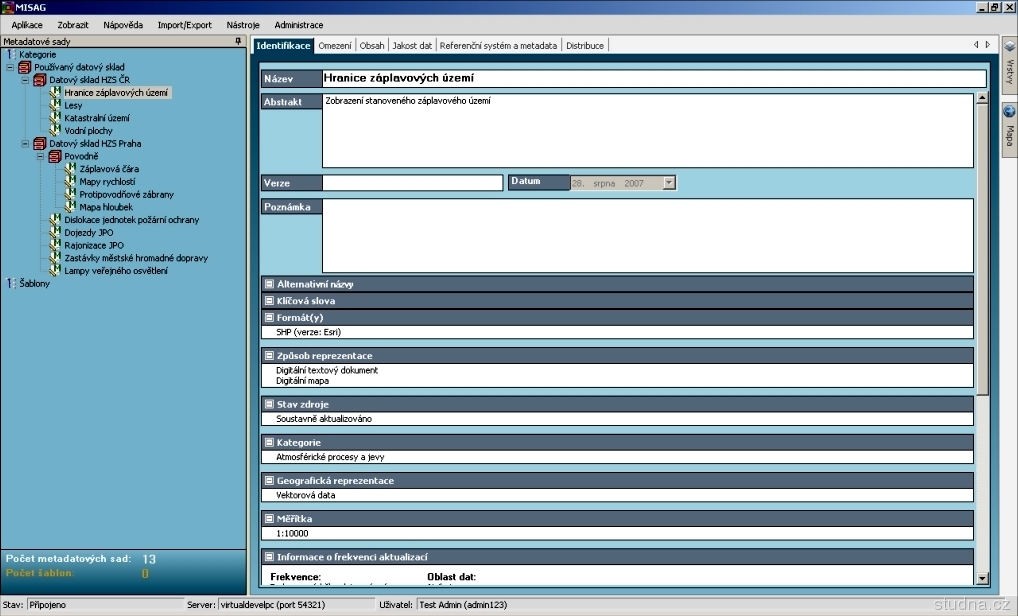Click the Lesy metadata icon
Screen dimensions: 1018x616
click(x=55, y=105)
